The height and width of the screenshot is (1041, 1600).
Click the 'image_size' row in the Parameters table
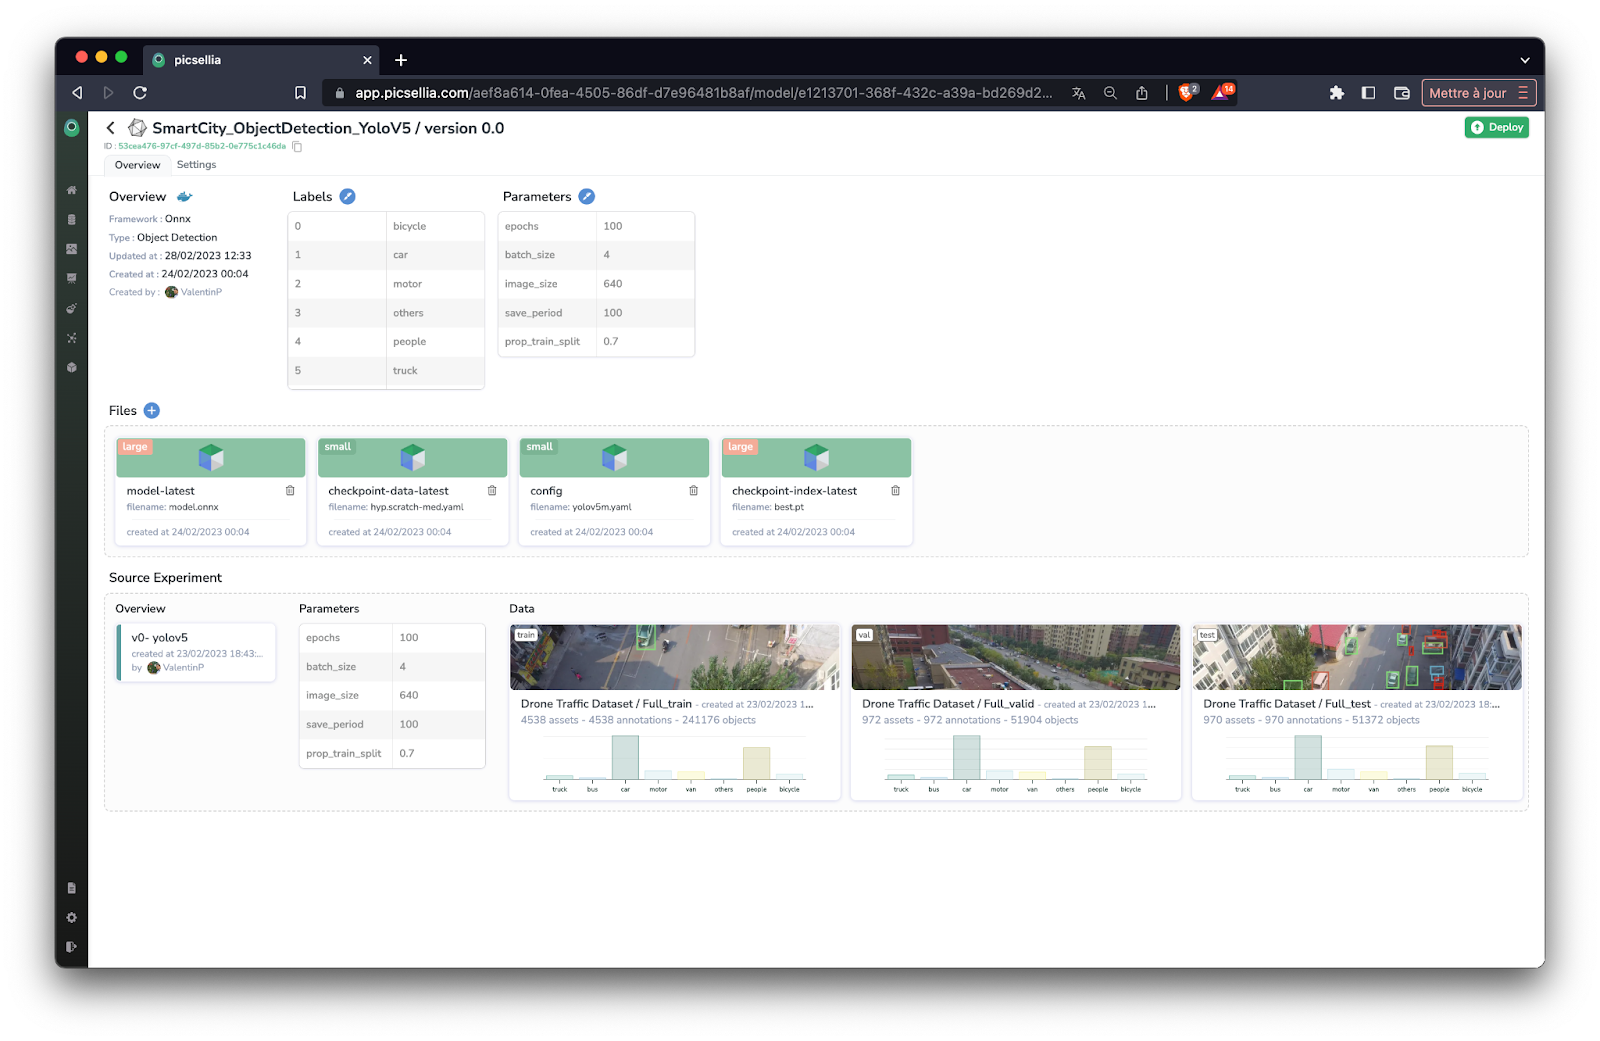(x=596, y=284)
